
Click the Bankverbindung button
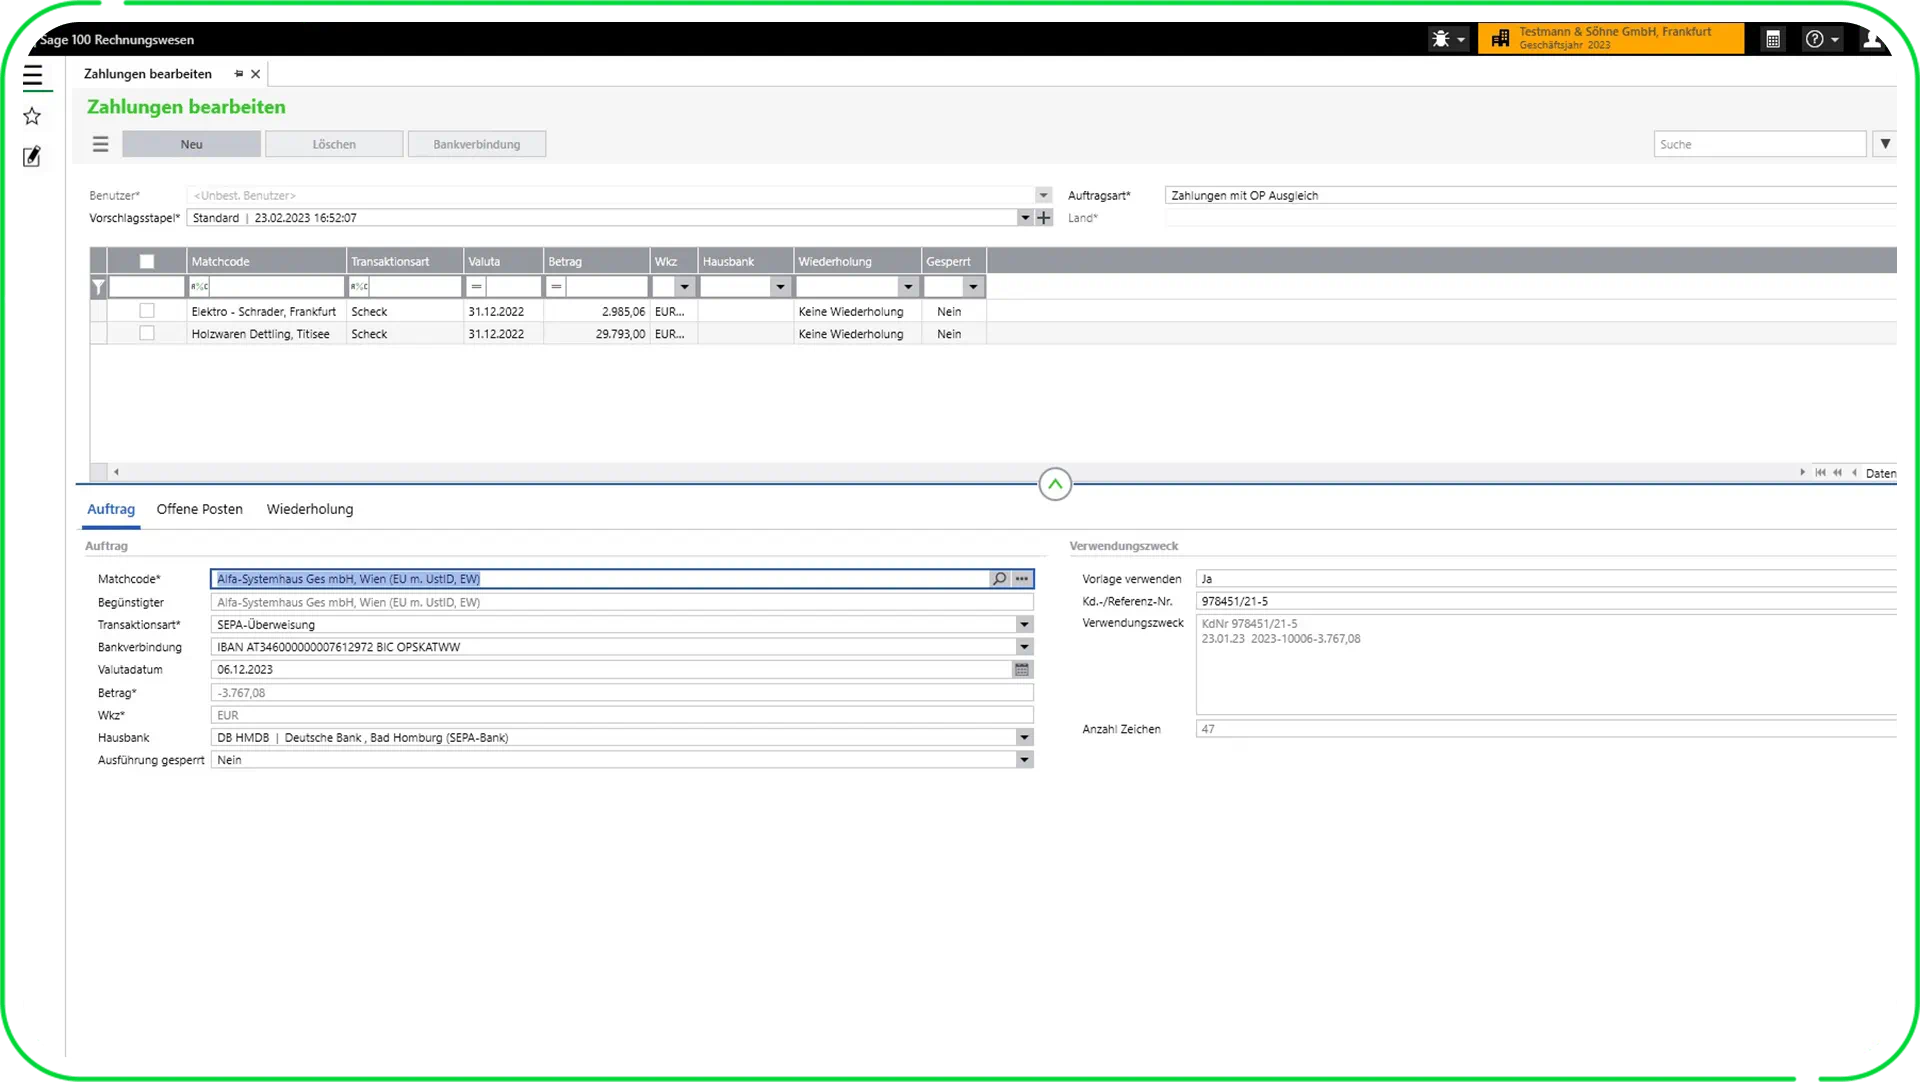[x=476, y=144]
